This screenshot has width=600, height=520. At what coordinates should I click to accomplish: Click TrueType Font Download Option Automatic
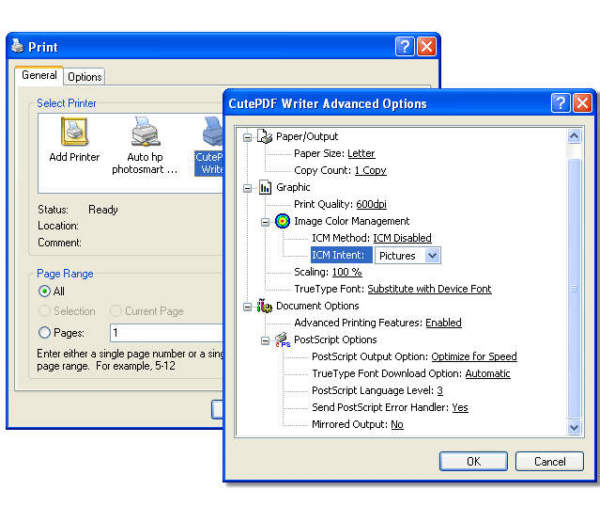(x=488, y=373)
